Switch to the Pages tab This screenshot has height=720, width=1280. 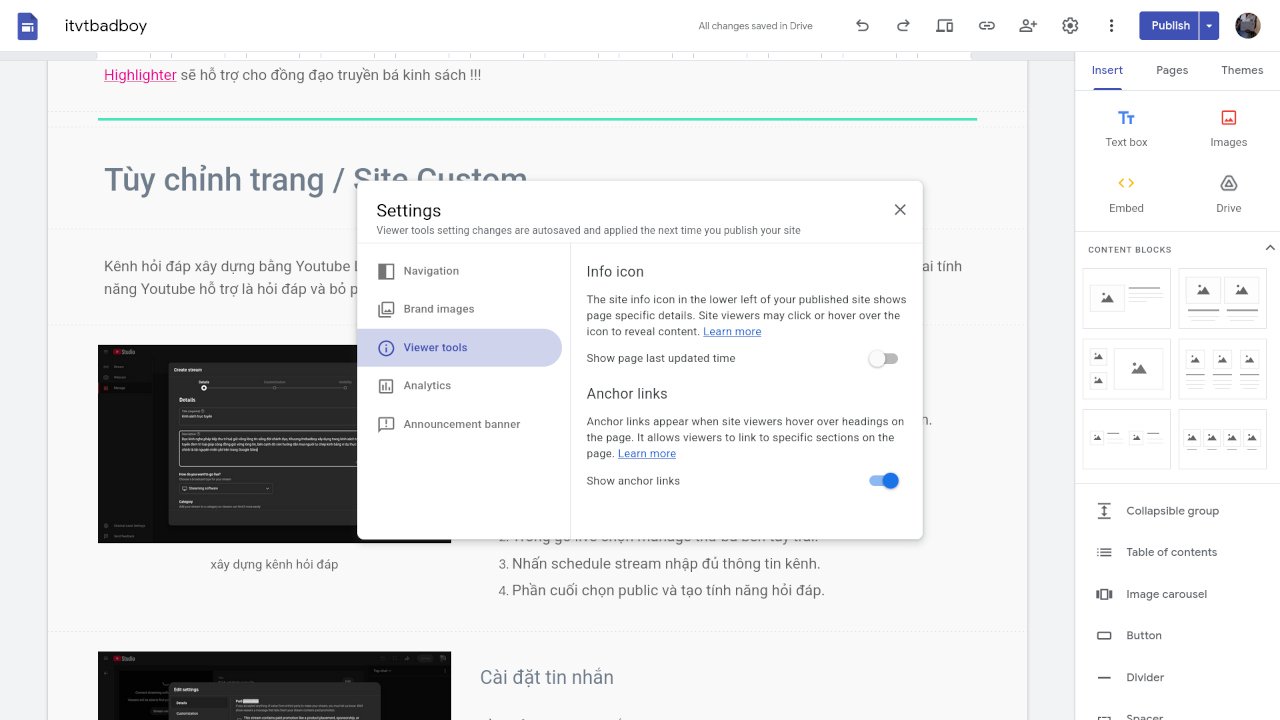point(1172,70)
